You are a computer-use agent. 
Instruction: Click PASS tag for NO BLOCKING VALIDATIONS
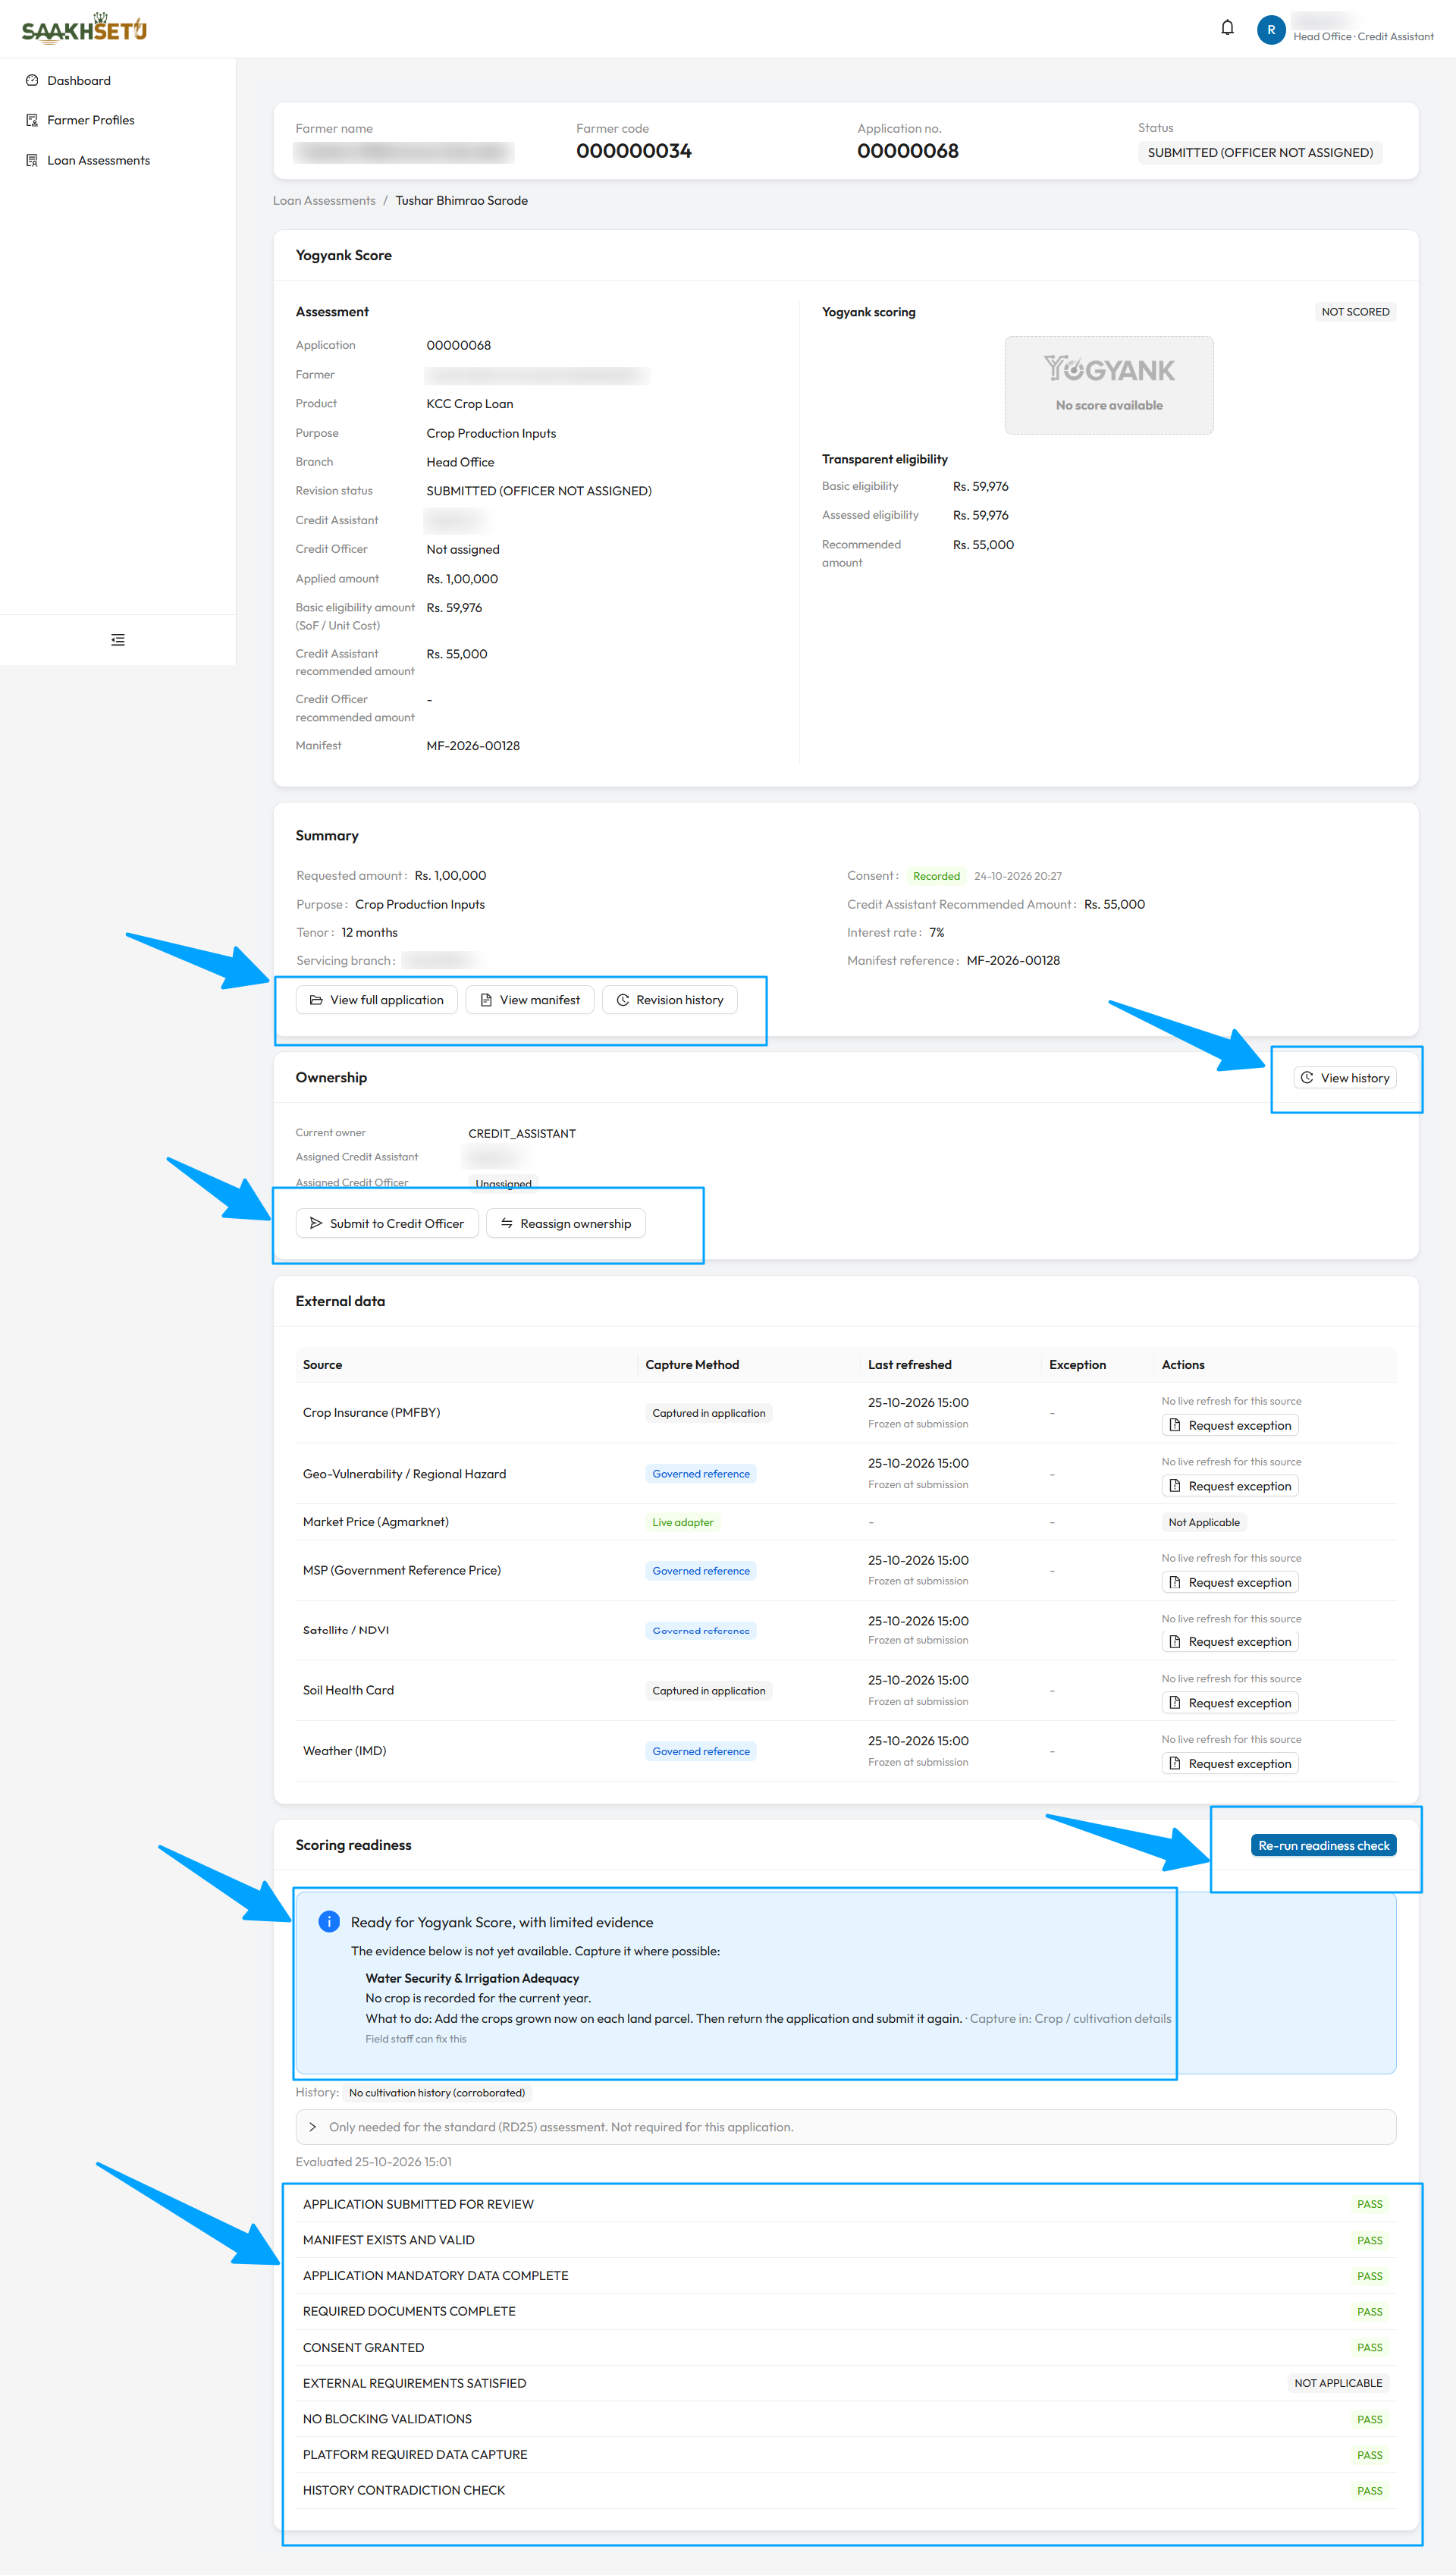[1369, 2419]
